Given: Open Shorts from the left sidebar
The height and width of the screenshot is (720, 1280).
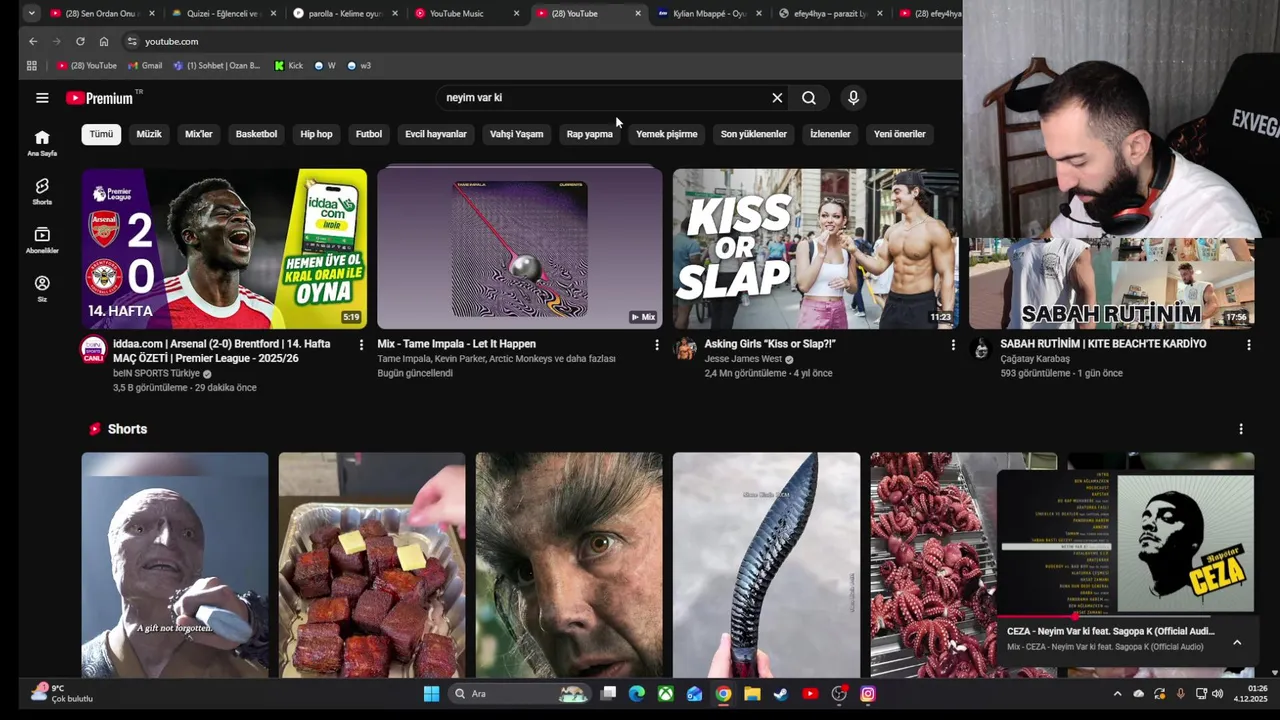Looking at the screenshot, I should (42, 192).
